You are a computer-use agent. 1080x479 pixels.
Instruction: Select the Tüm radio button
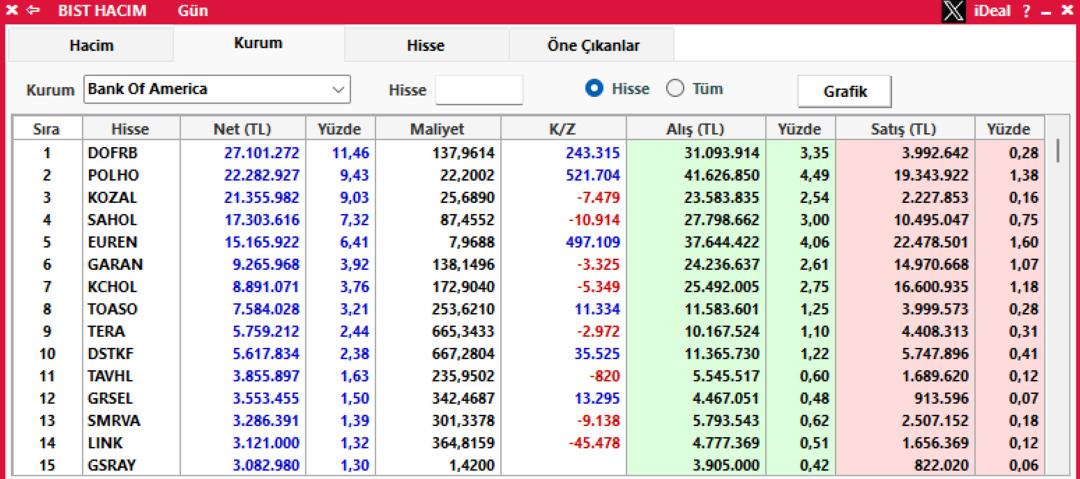674,89
